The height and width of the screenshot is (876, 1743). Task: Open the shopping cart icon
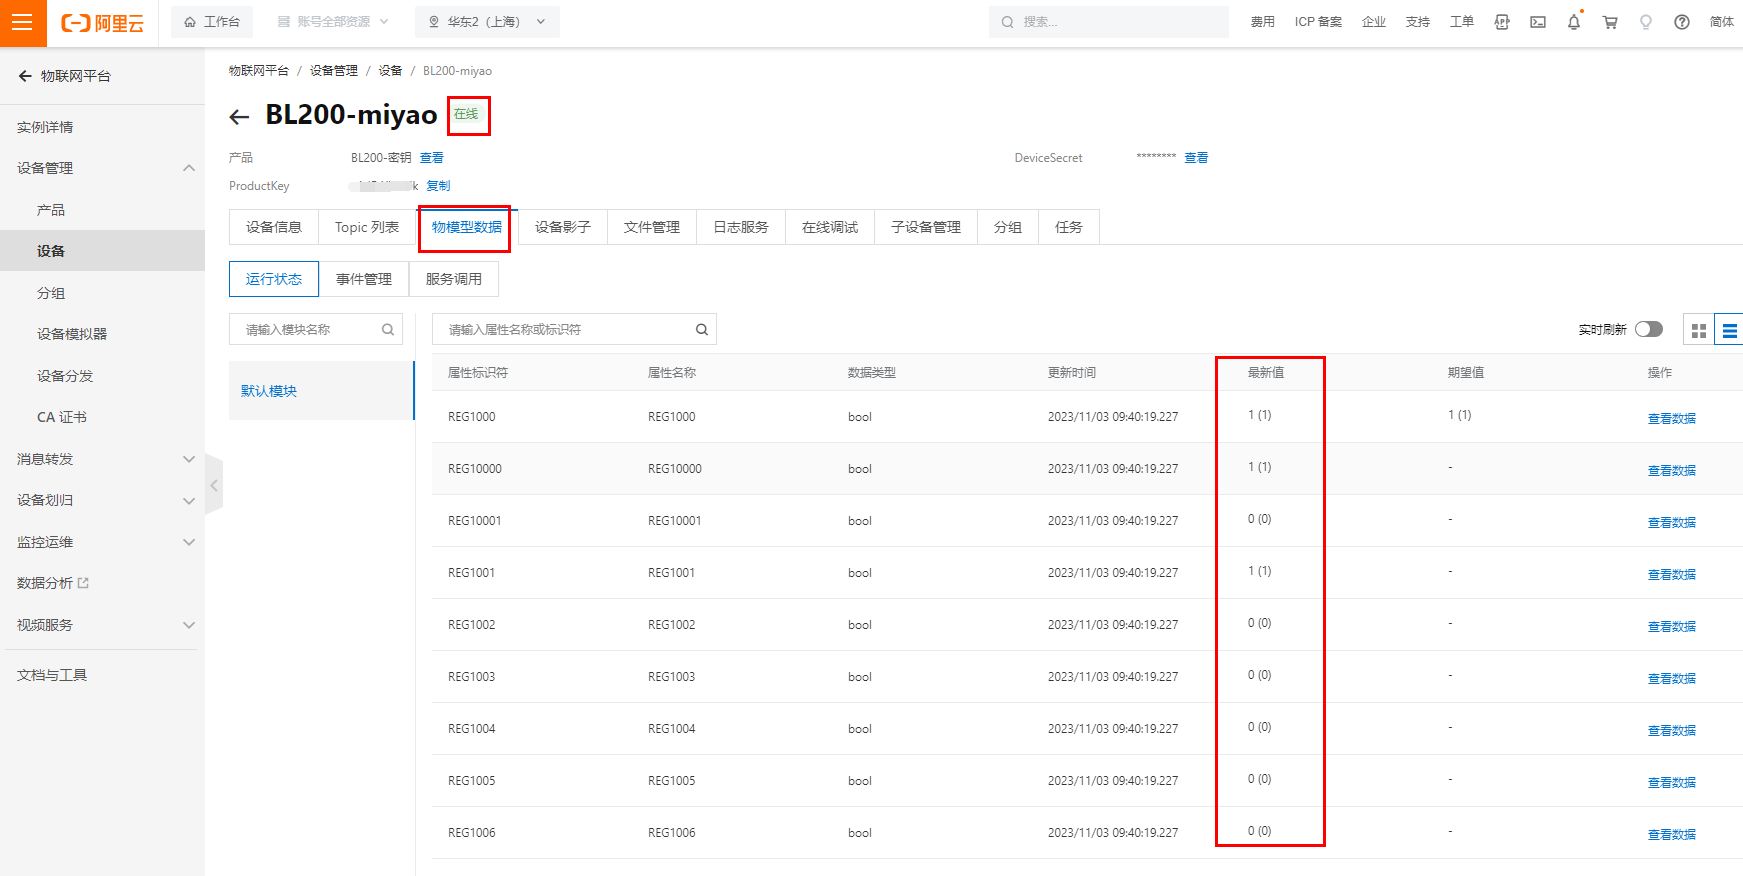pos(1610,22)
